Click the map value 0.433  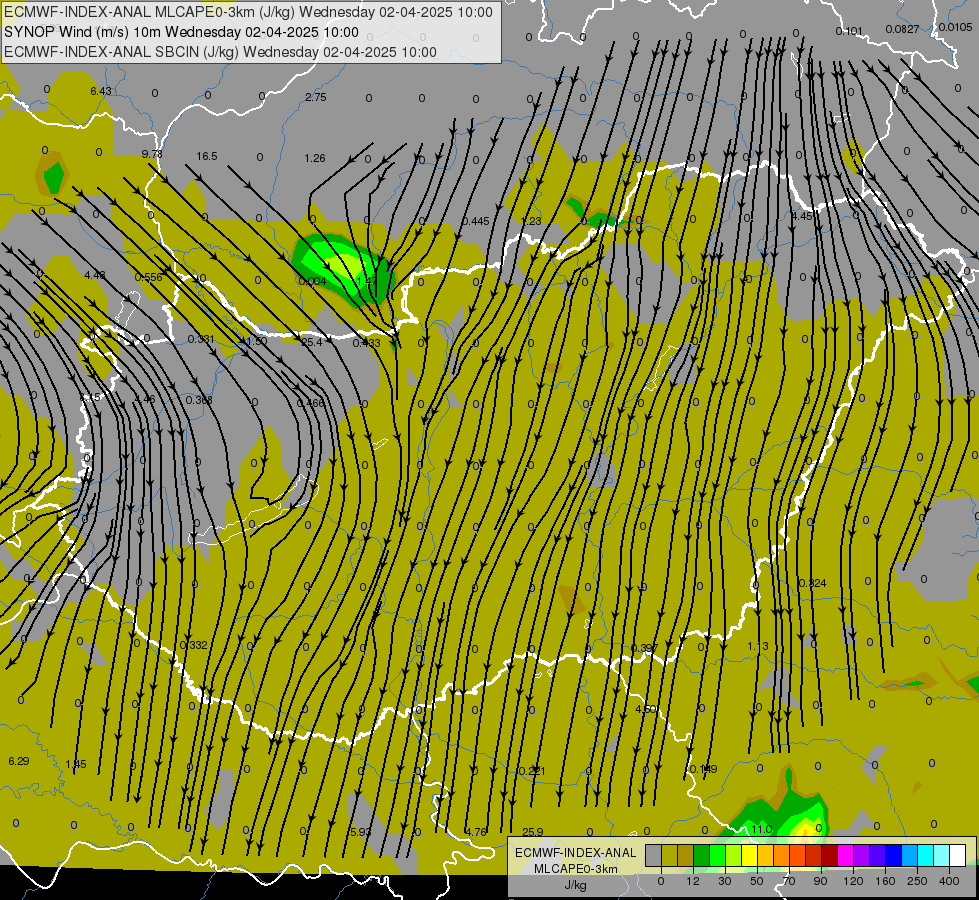pos(367,343)
